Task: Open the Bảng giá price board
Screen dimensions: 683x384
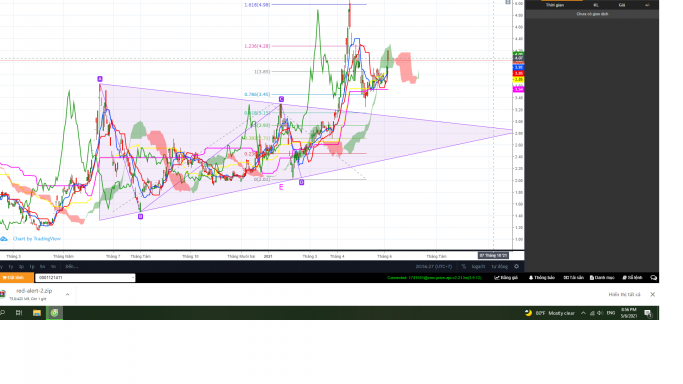Action: (x=506, y=277)
